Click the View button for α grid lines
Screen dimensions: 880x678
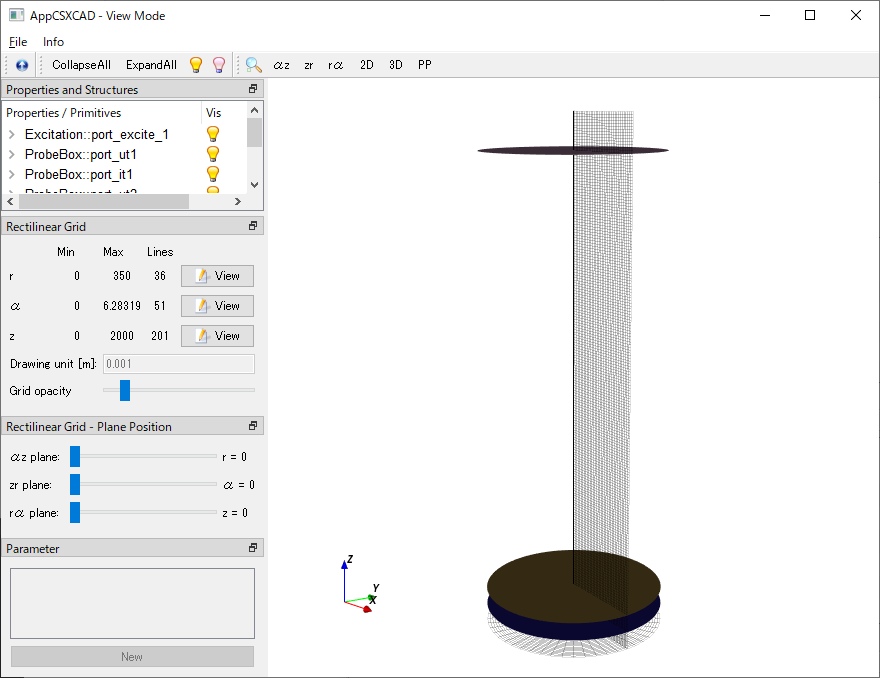click(217, 306)
